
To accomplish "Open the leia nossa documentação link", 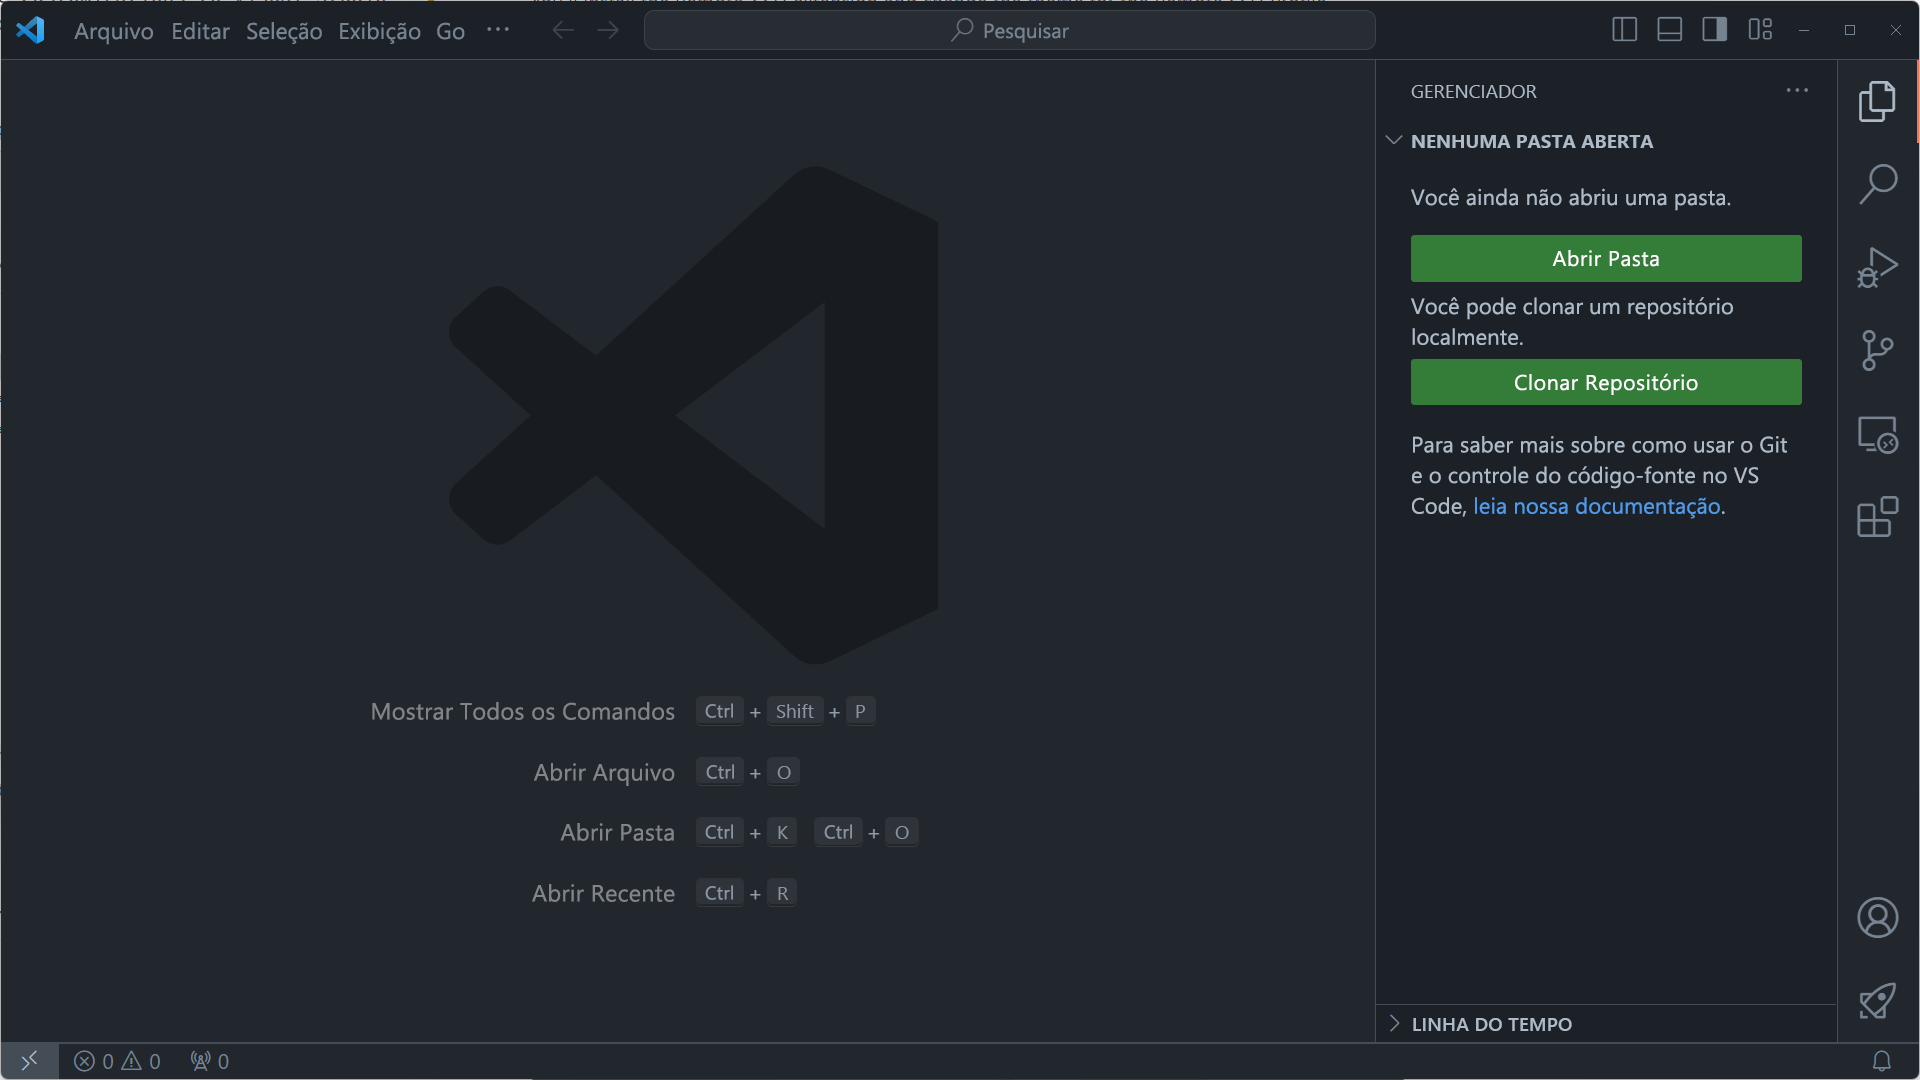I will tap(1596, 506).
